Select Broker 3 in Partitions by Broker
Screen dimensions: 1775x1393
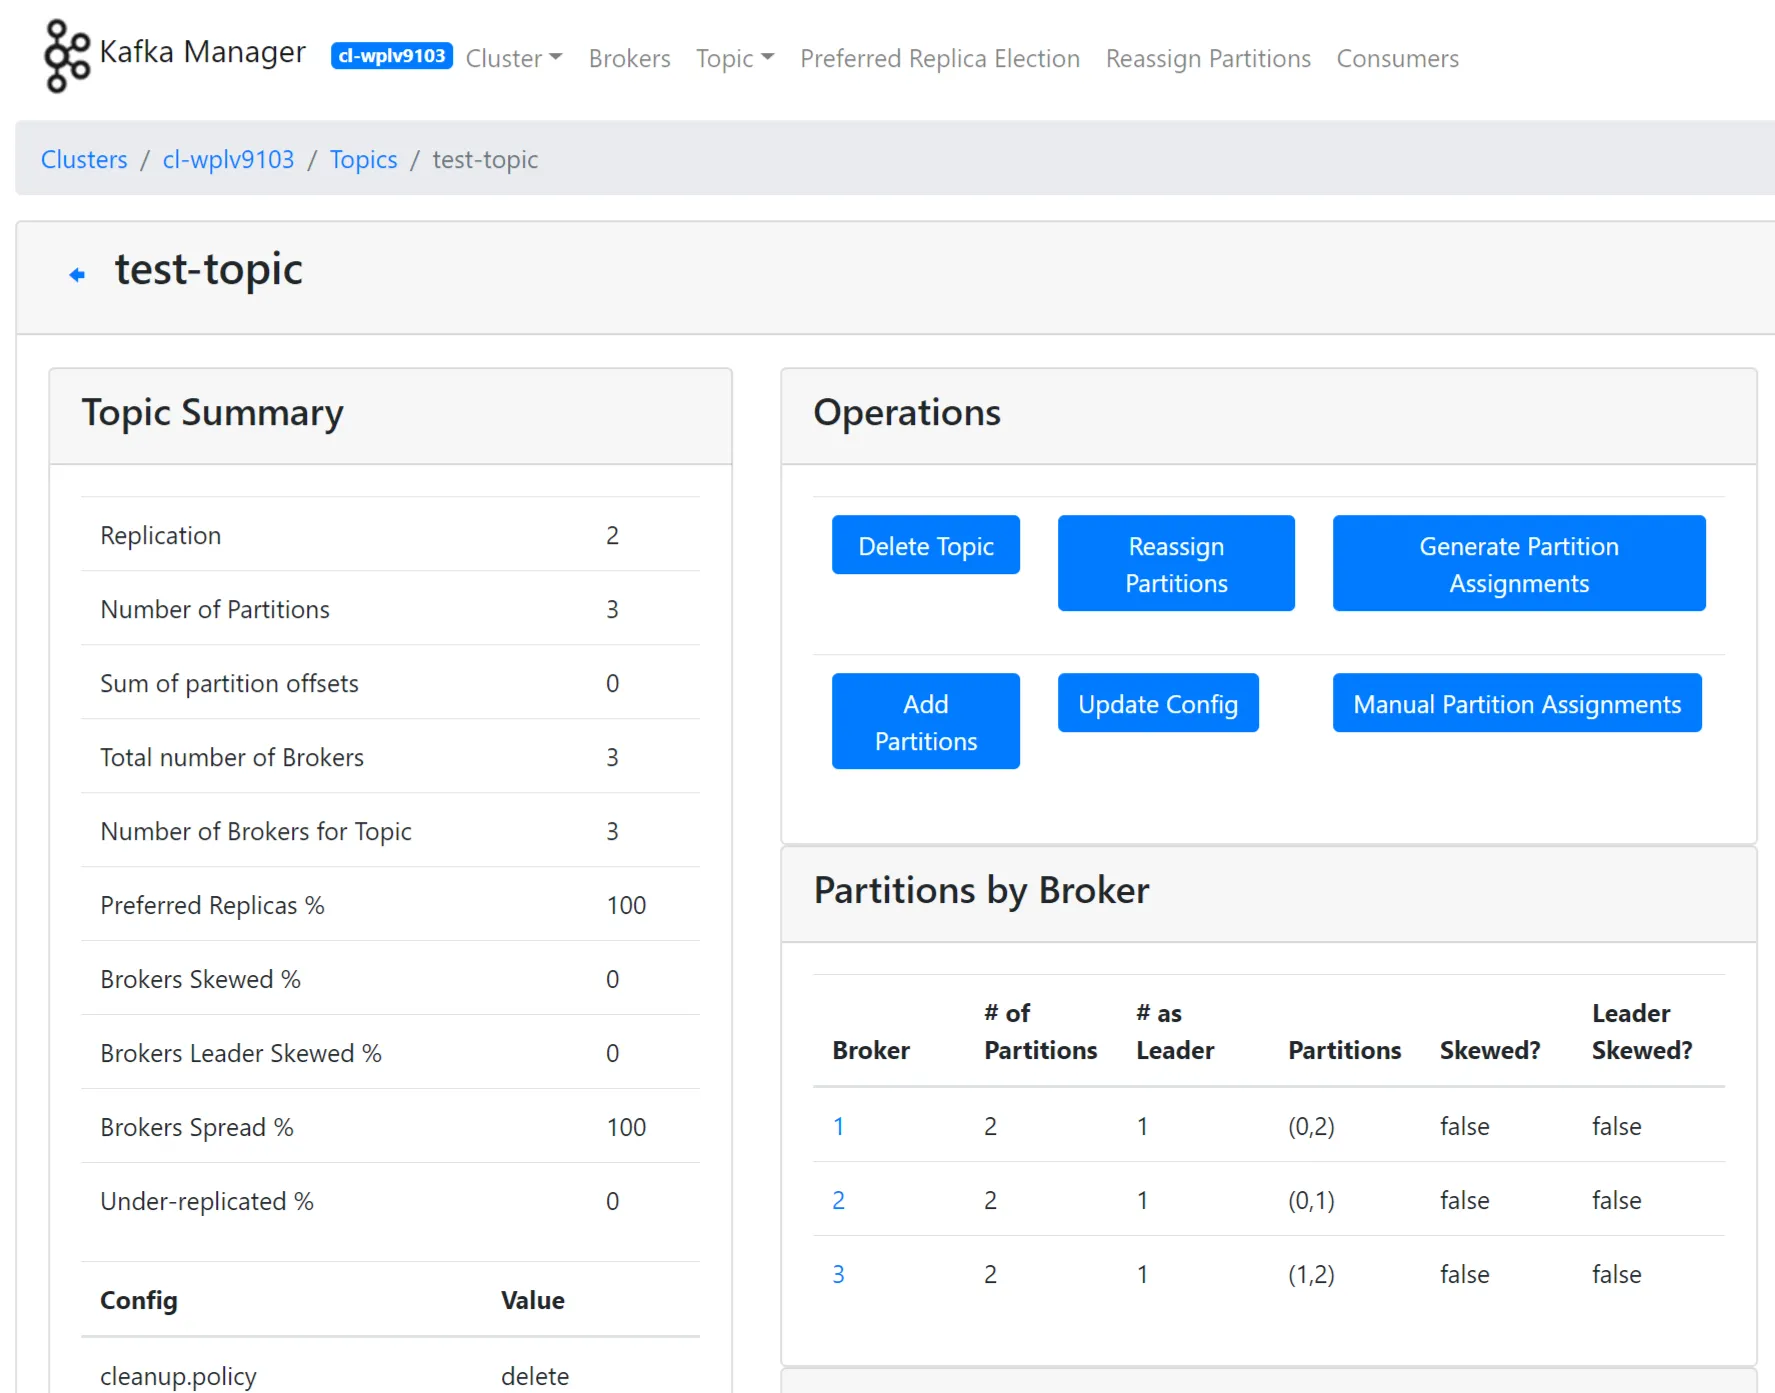[838, 1274]
